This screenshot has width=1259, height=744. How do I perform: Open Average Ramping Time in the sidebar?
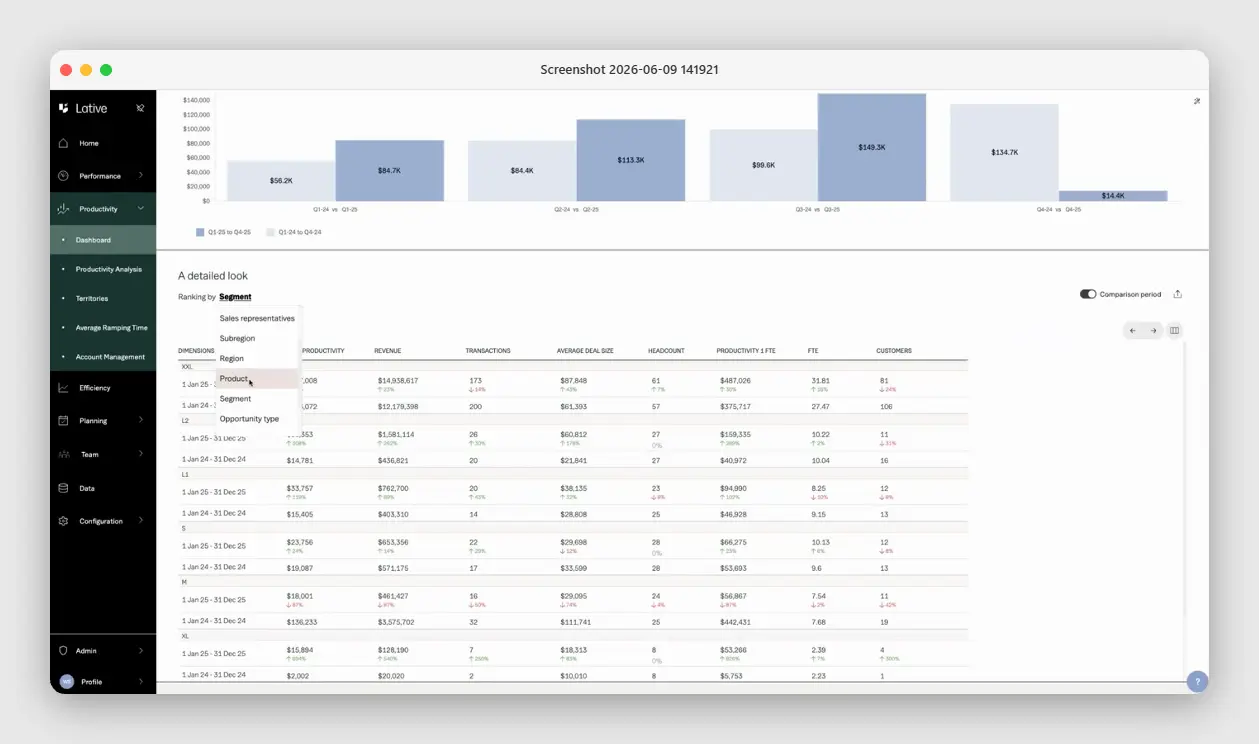[103, 327]
